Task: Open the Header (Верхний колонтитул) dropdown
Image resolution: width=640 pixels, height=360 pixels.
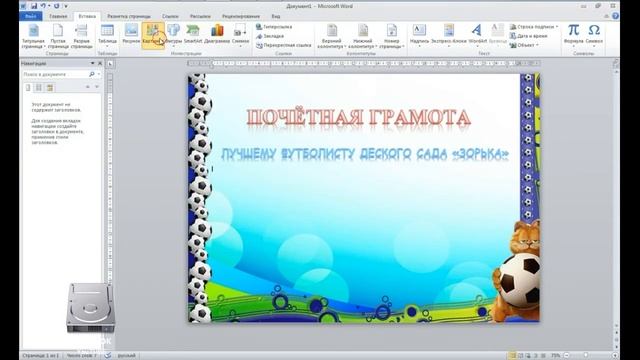Action: tap(331, 36)
